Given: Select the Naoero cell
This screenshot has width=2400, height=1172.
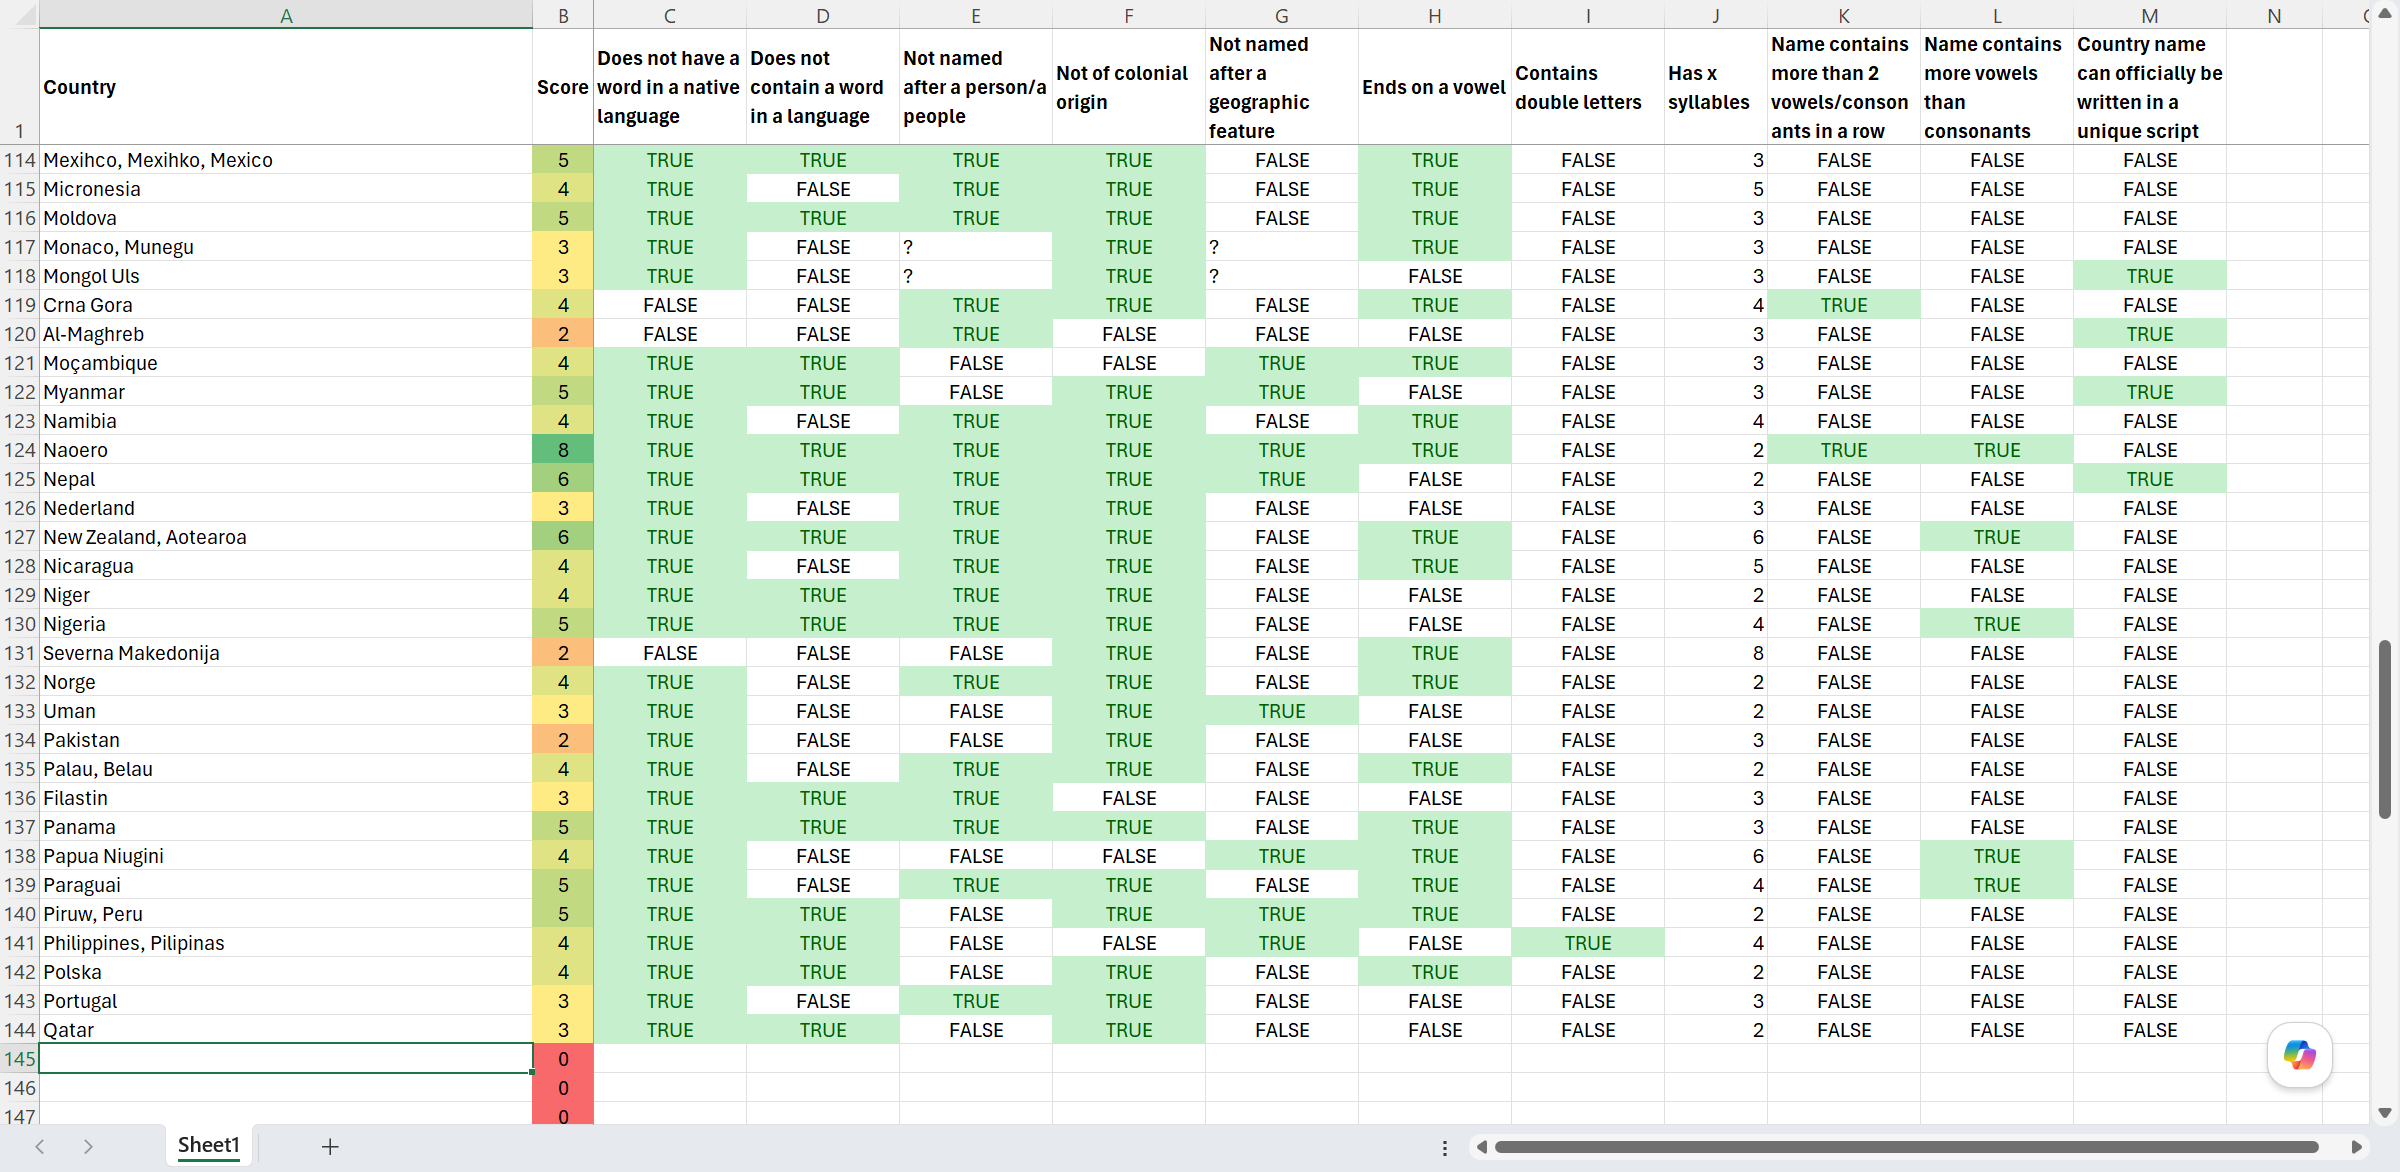Looking at the screenshot, I should click(286, 450).
